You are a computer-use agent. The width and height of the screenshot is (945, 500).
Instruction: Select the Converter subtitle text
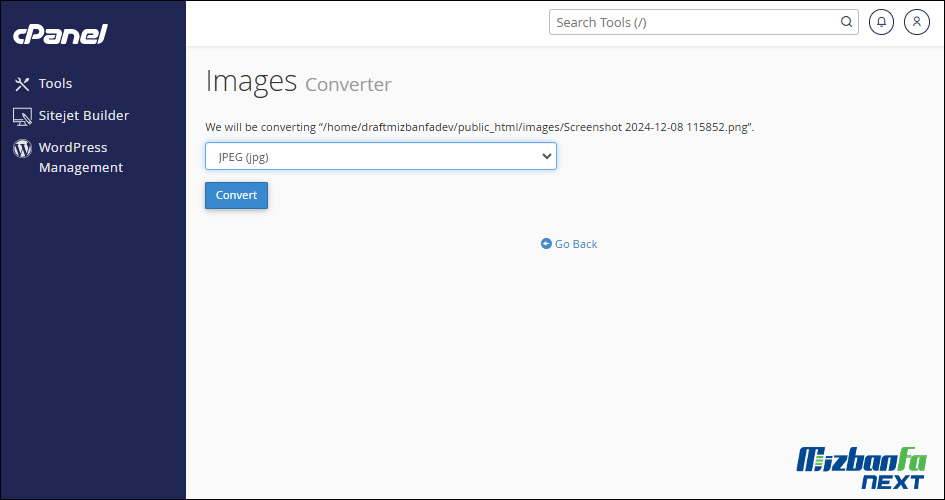click(x=348, y=84)
